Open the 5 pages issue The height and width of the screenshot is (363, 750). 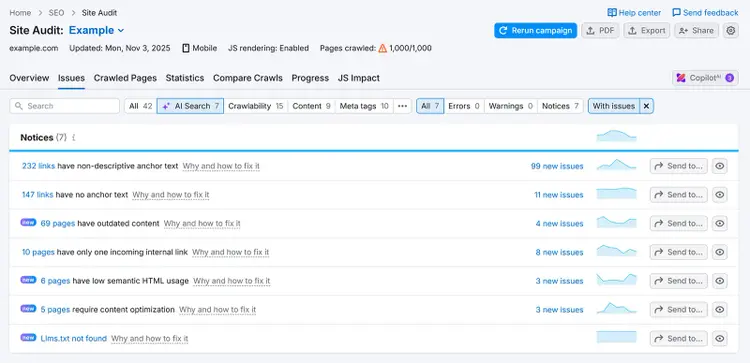click(x=55, y=309)
